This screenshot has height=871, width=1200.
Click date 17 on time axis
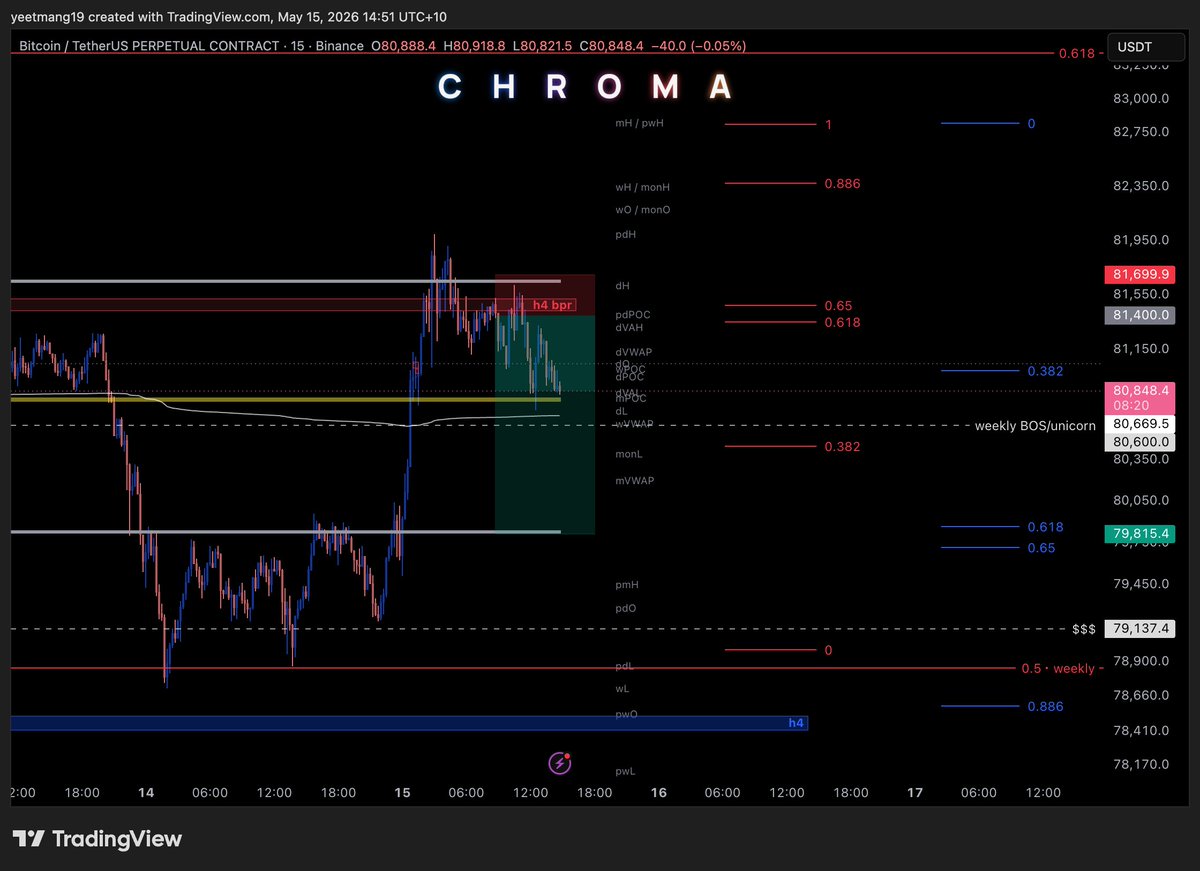(915, 793)
